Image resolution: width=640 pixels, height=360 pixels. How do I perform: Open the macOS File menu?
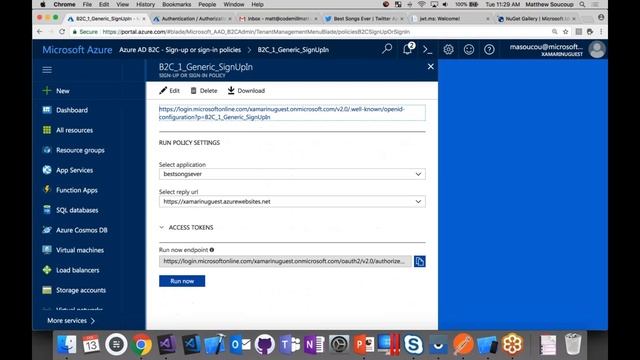(x=87, y=4)
